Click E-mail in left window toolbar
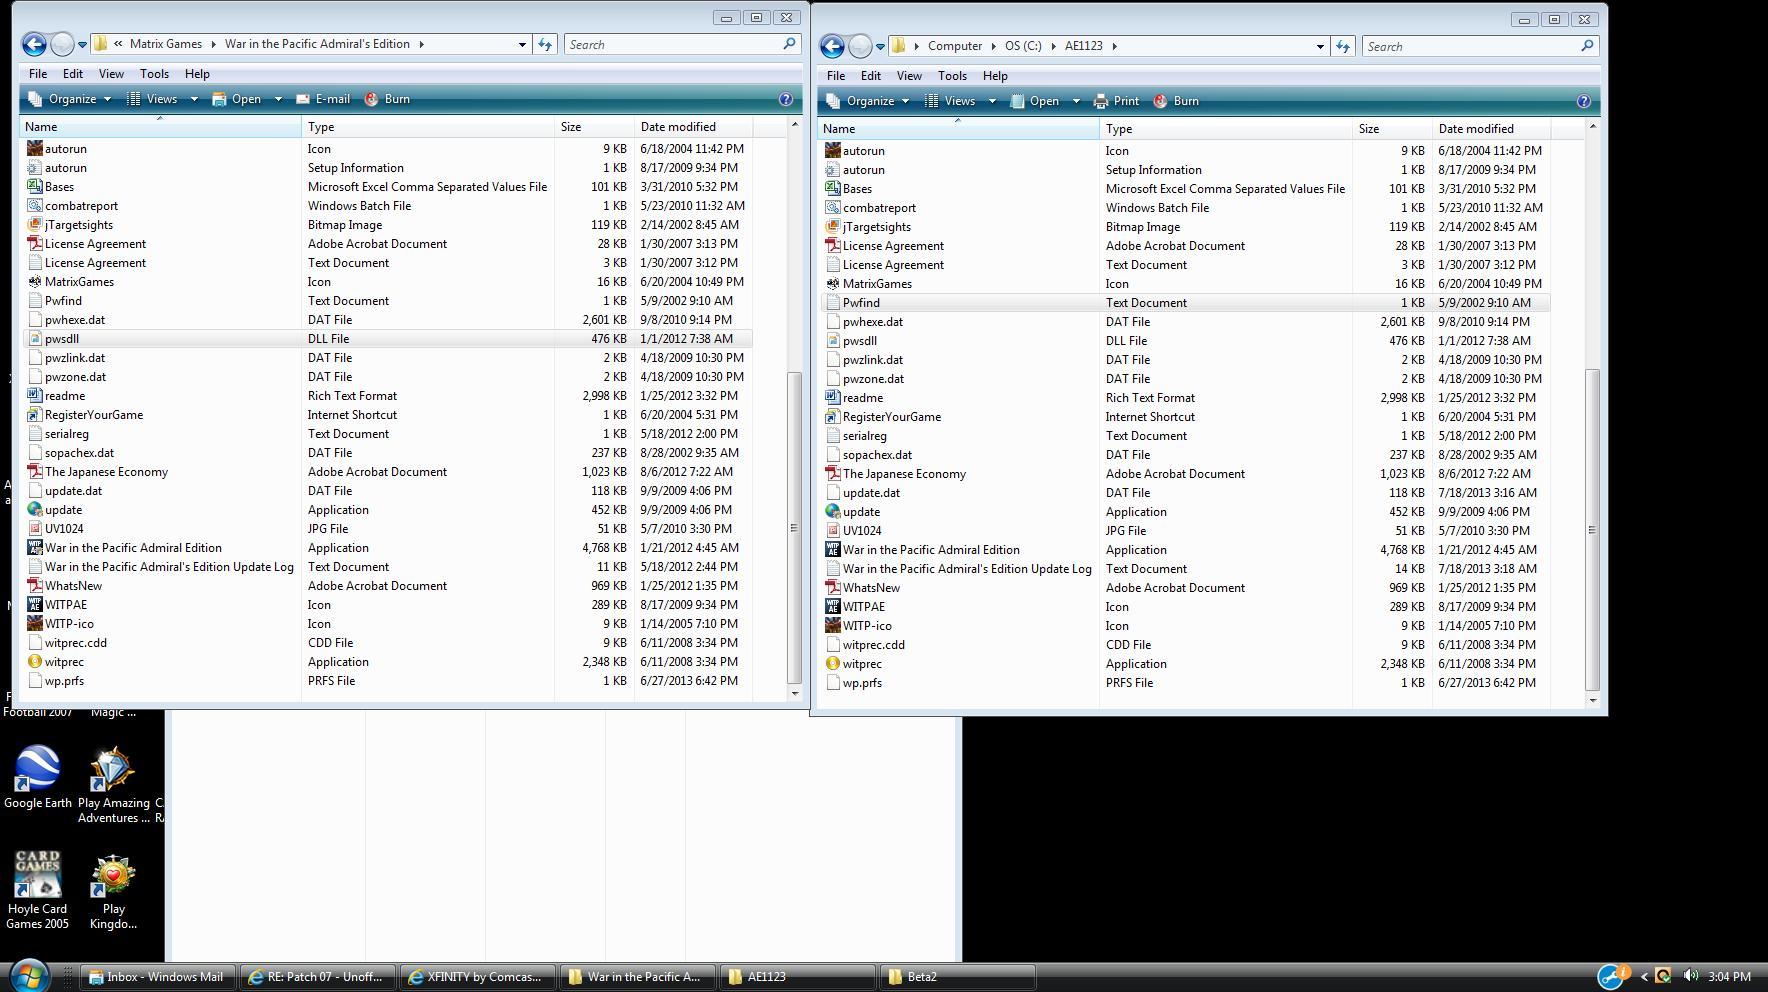 coord(323,99)
